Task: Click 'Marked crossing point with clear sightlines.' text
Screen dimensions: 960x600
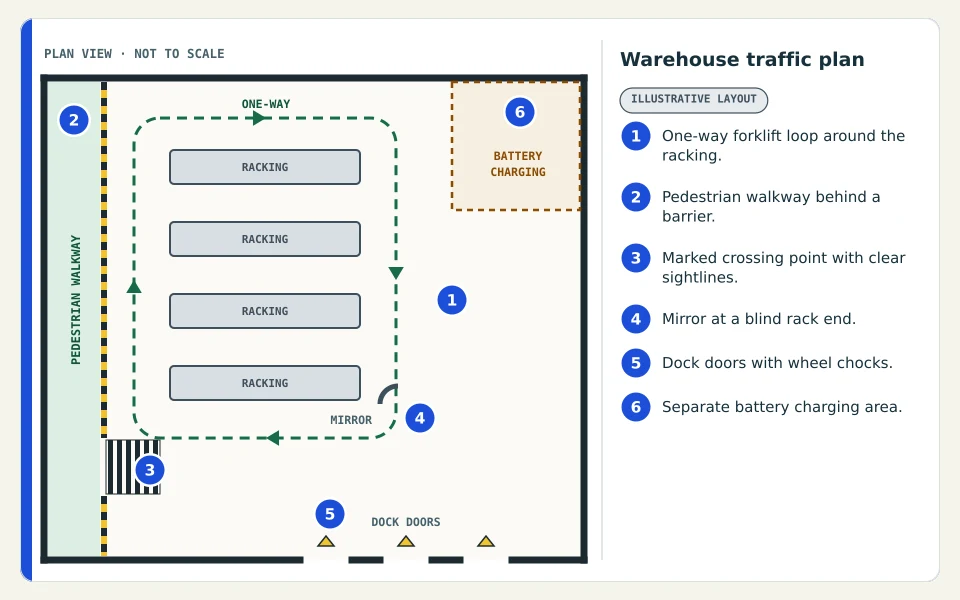Action: [783, 268]
